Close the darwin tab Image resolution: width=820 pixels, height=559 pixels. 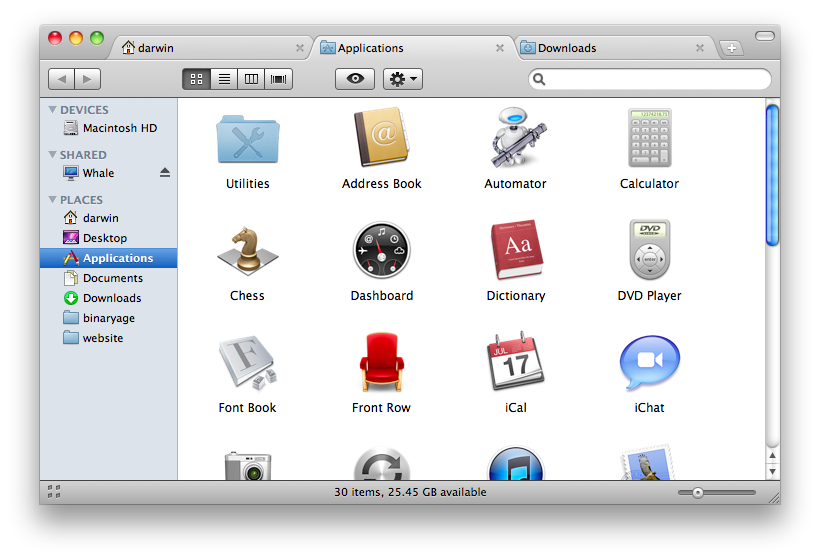300,48
